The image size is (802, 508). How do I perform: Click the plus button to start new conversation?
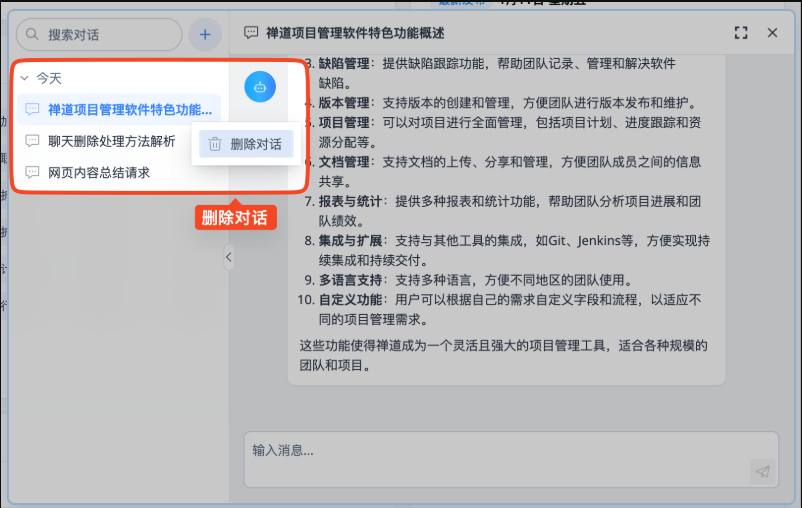pyautogui.click(x=205, y=34)
